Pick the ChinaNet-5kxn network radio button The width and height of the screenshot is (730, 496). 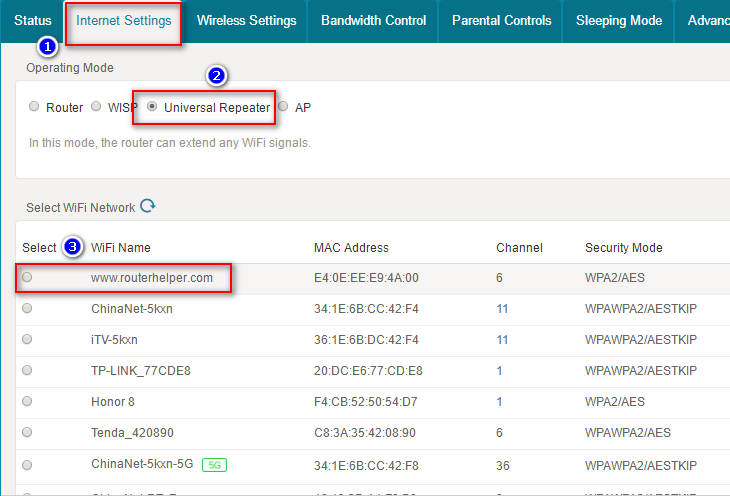[x=27, y=309]
